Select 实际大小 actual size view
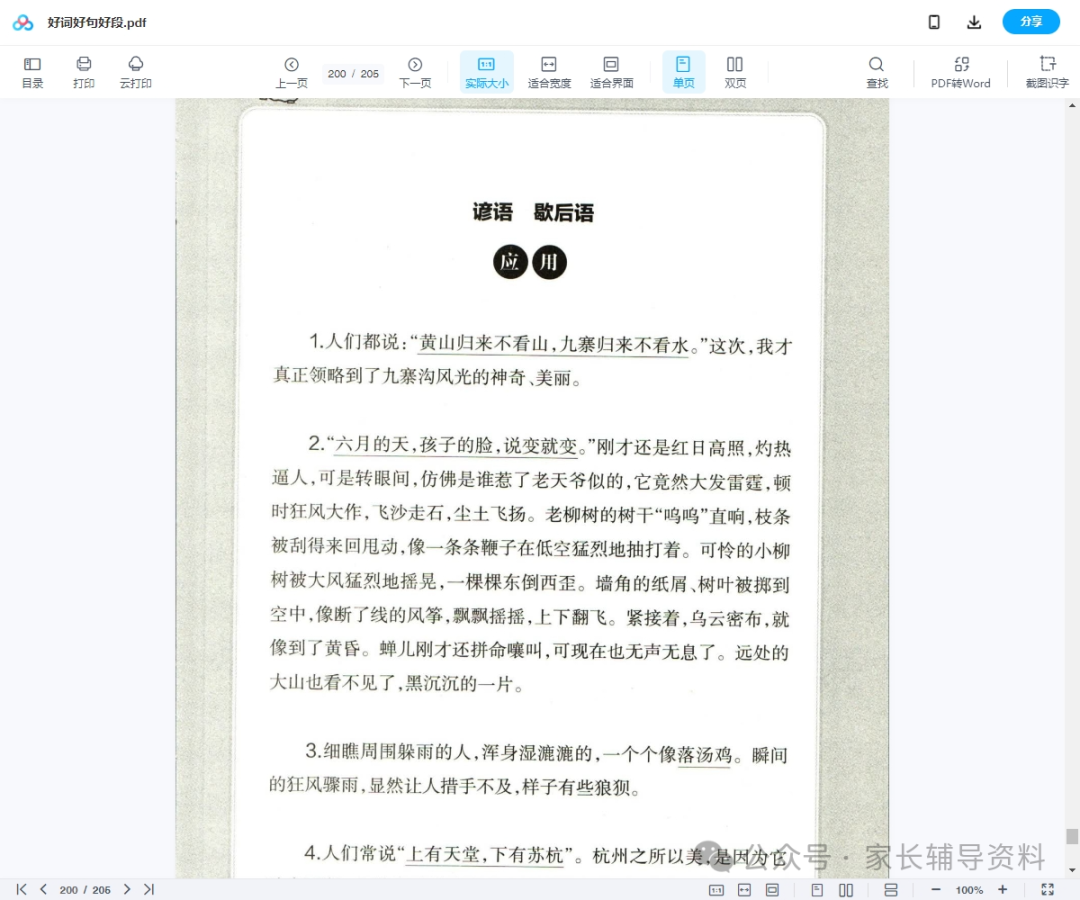This screenshot has width=1080, height=900. coord(486,72)
